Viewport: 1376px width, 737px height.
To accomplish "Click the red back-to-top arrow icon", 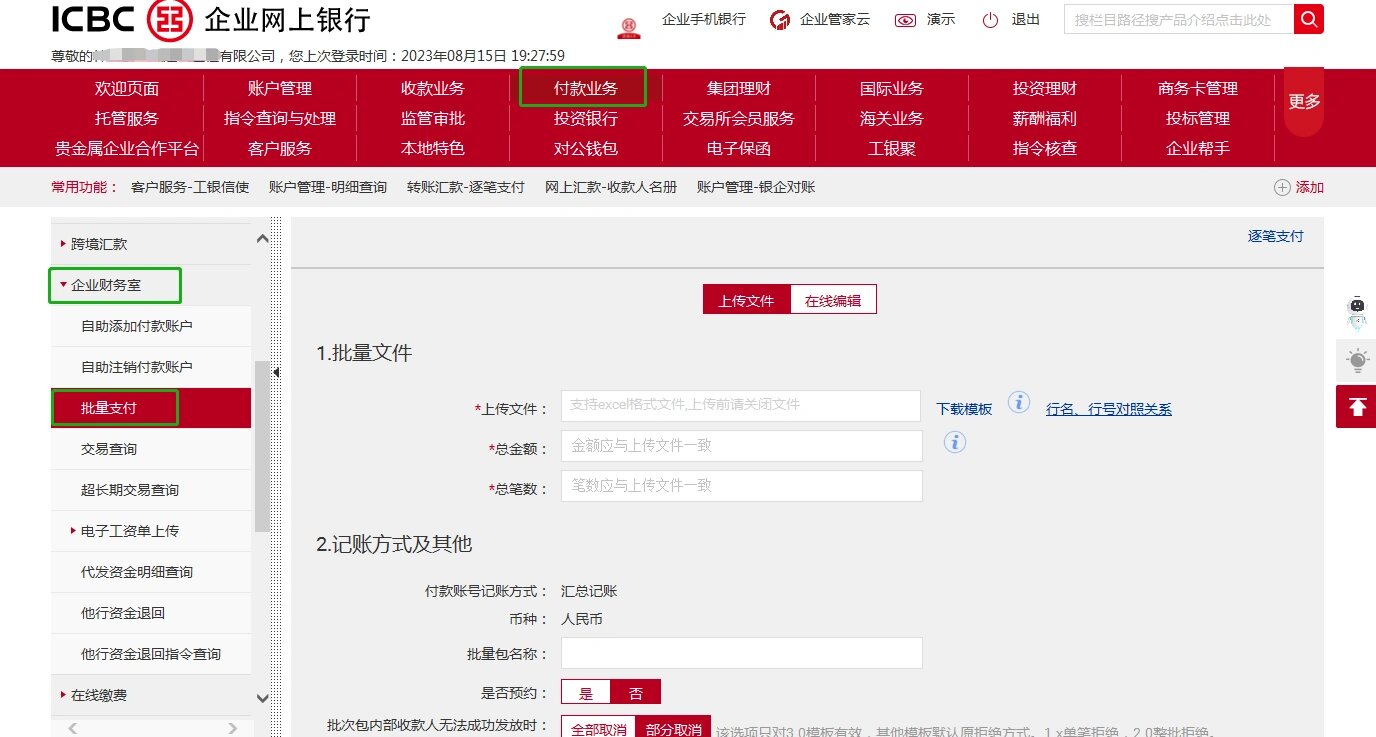I will (1356, 407).
